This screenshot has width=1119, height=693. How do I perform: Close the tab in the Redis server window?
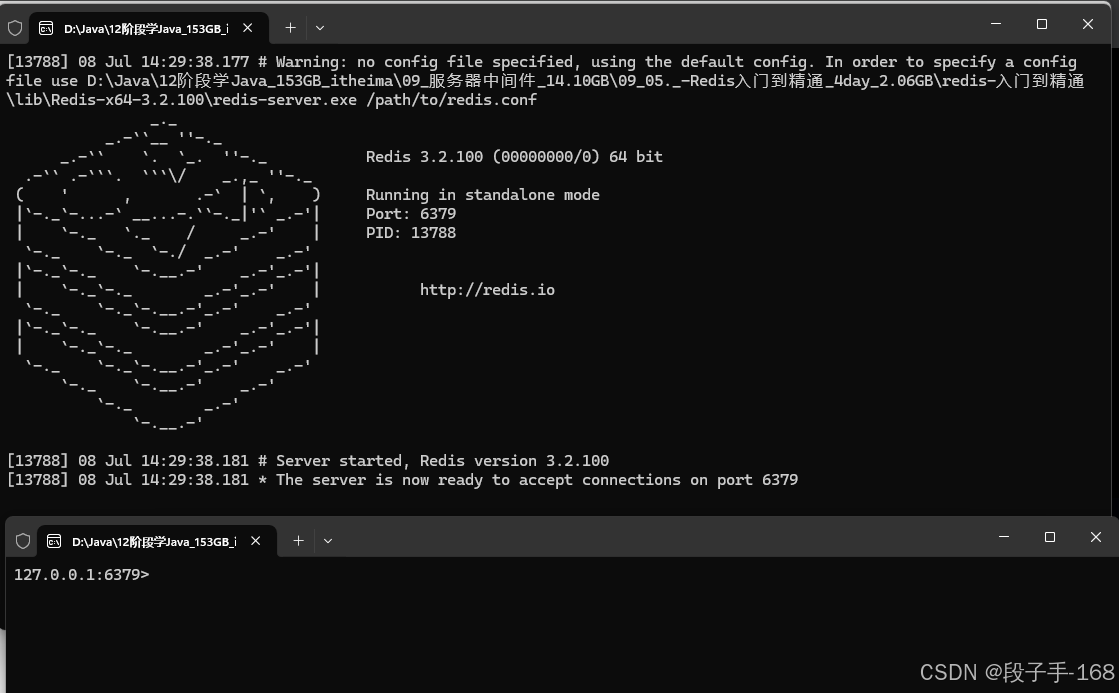(248, 28)
